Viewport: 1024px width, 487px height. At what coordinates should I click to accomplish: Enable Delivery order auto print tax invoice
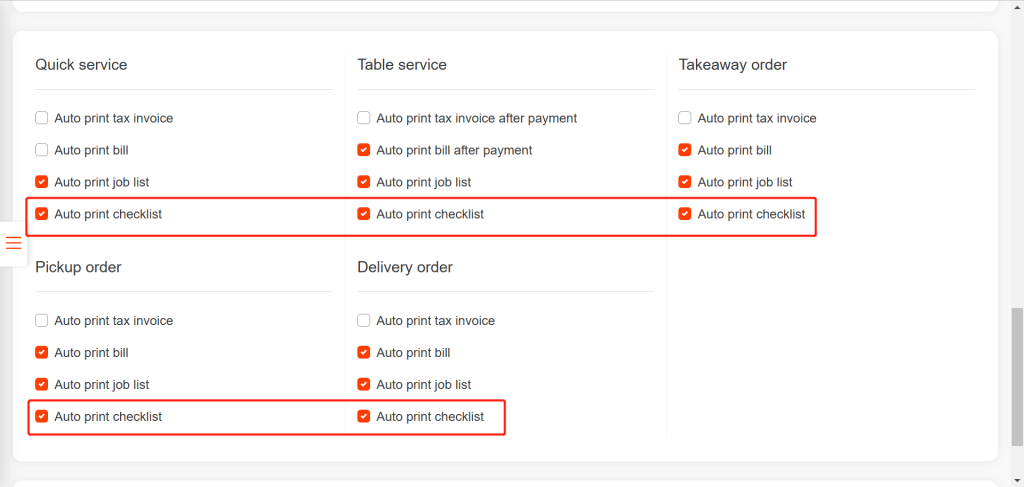pos(364,321)
